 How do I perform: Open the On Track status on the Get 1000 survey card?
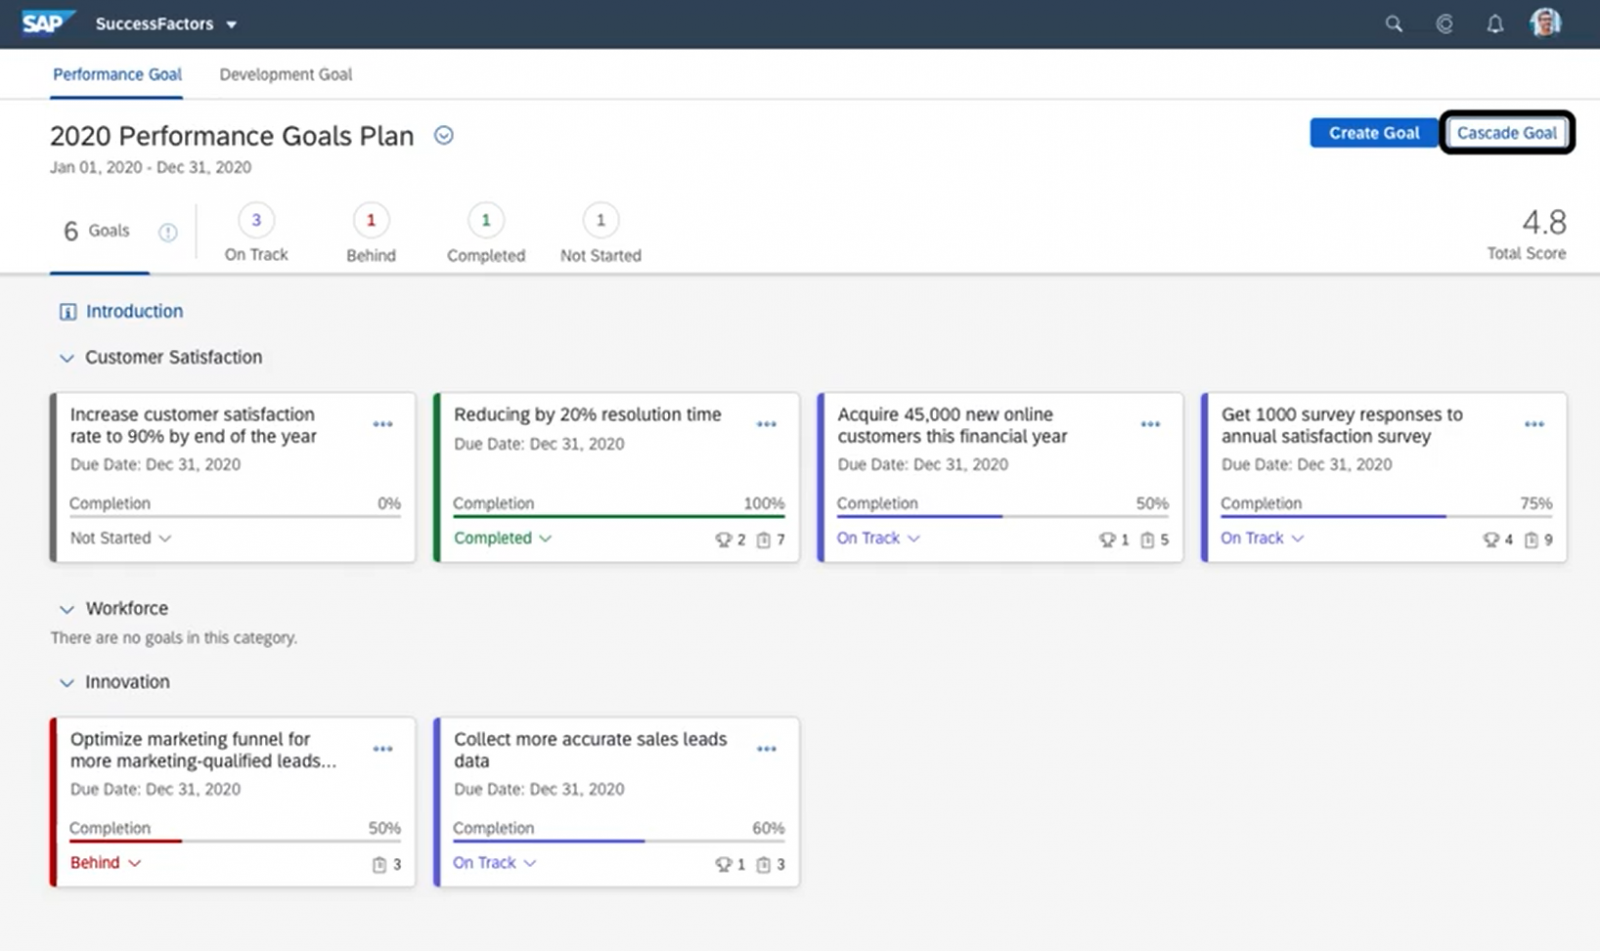tap(1262, 538)
